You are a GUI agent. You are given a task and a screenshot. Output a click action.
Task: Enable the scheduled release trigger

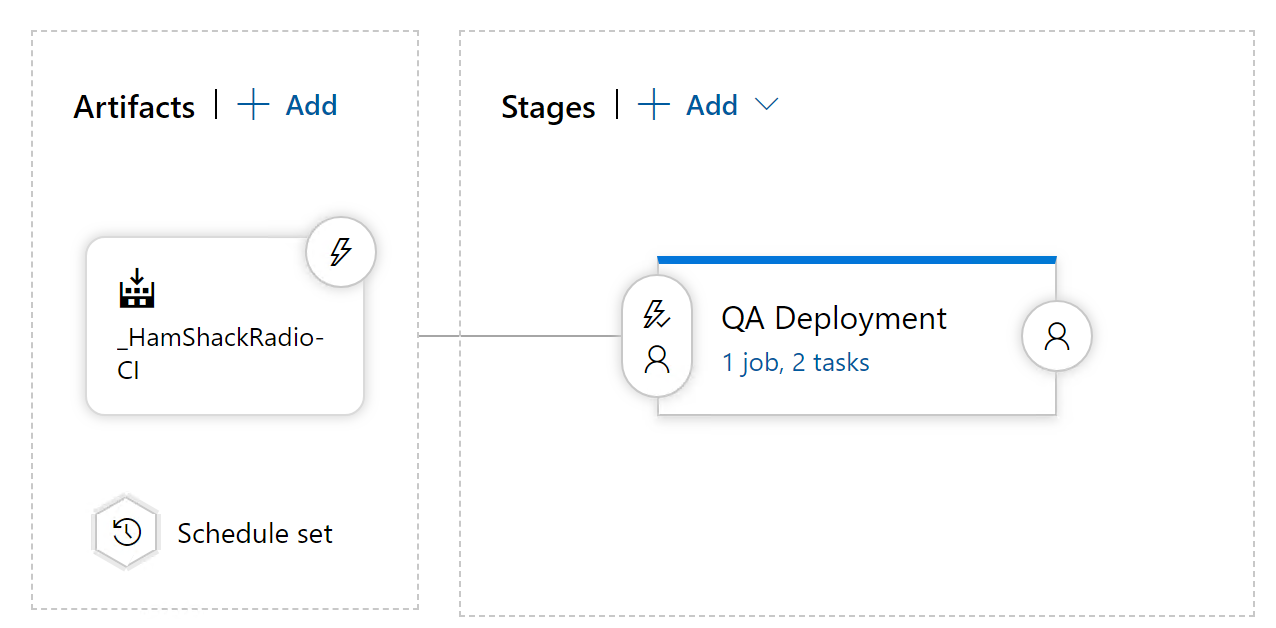click(125, 532)
